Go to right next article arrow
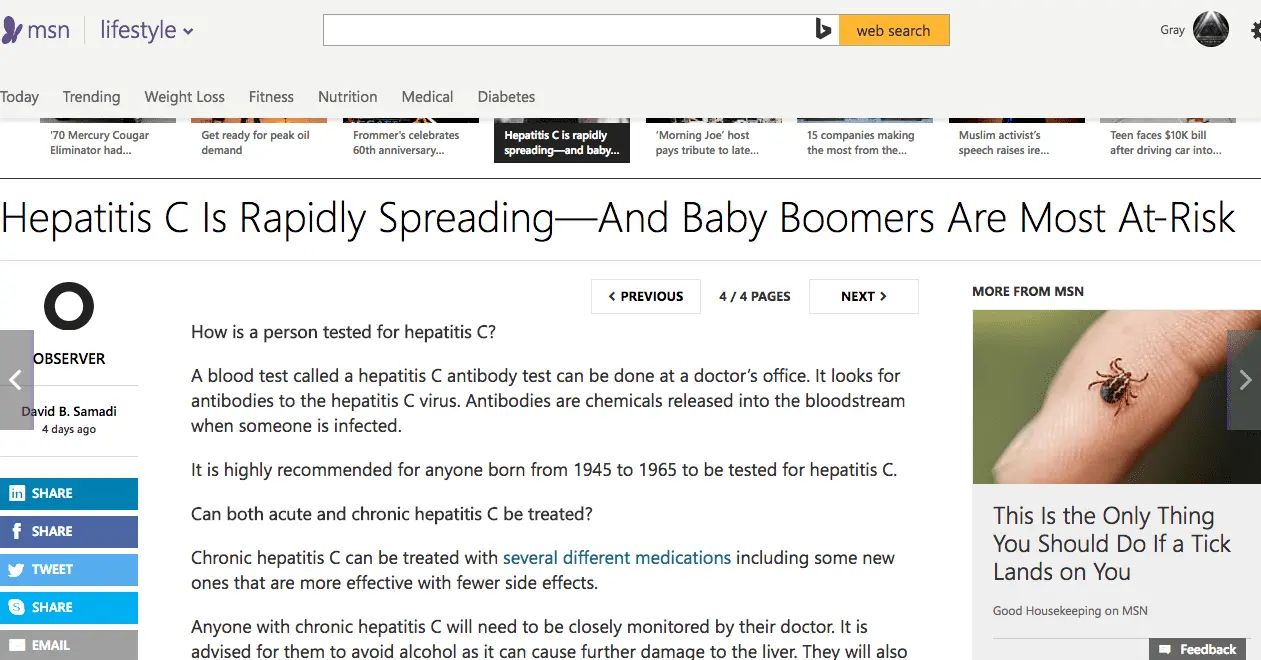This screenshot has height=660, width=1261. (1245, 379)
